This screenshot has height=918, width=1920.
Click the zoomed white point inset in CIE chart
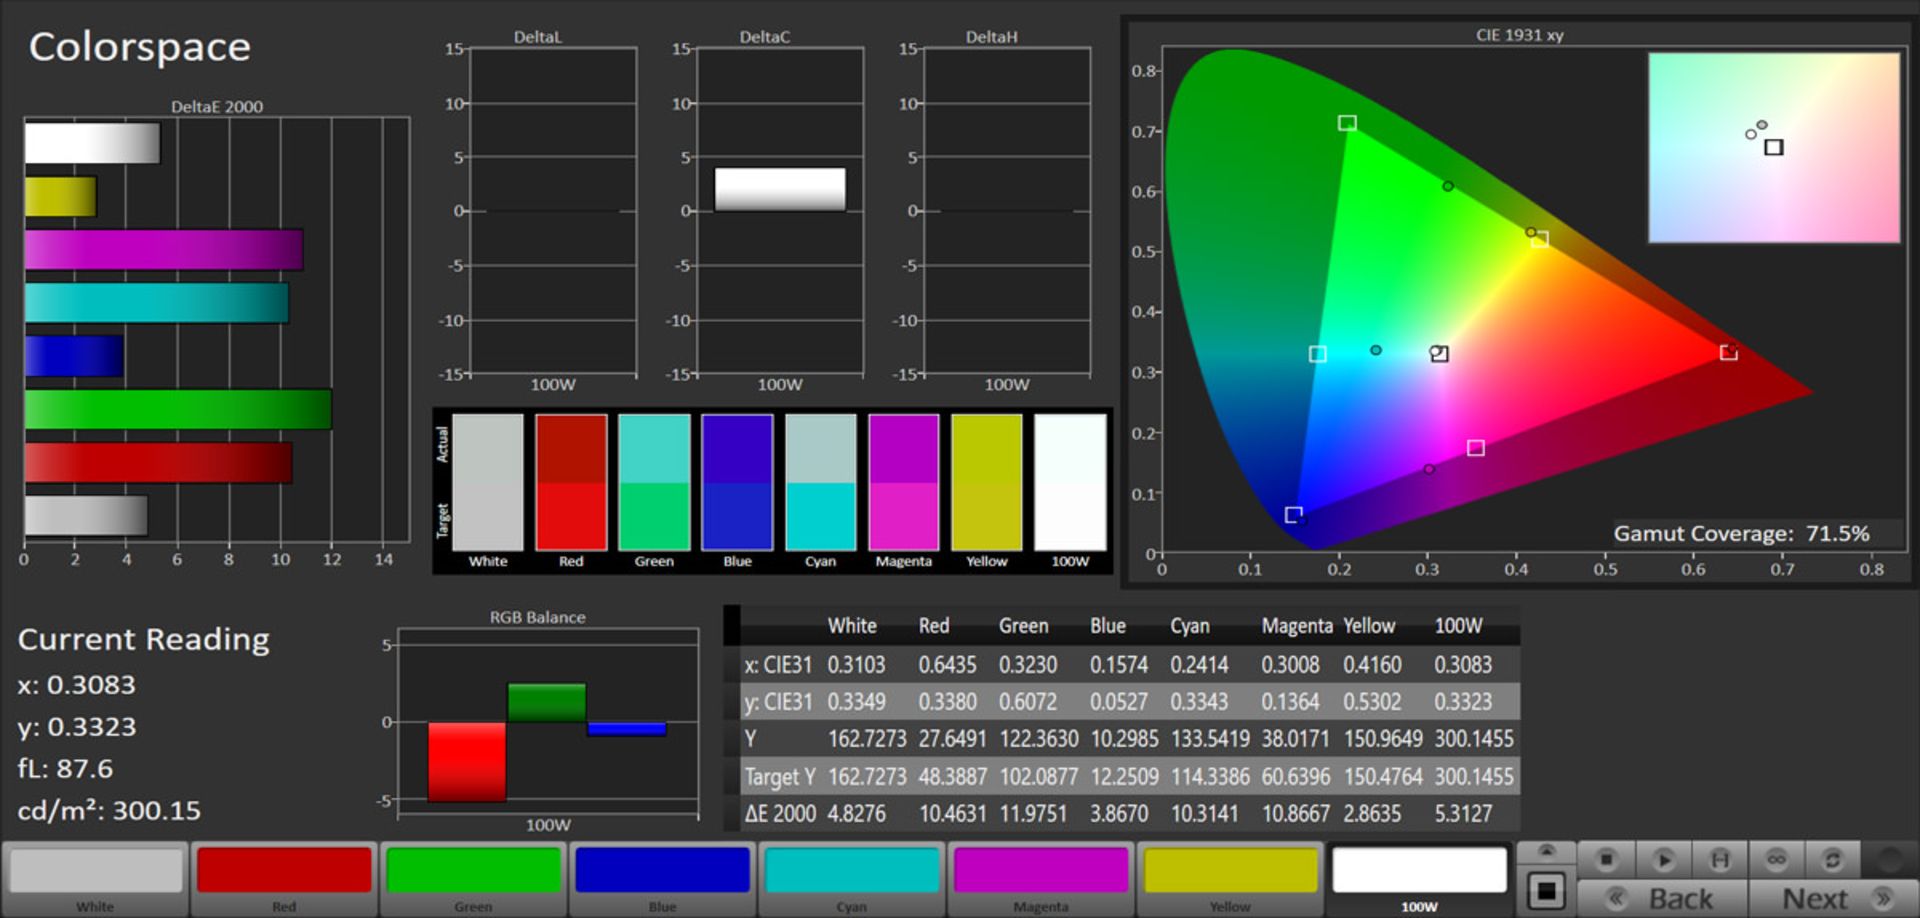[1773, 148]
